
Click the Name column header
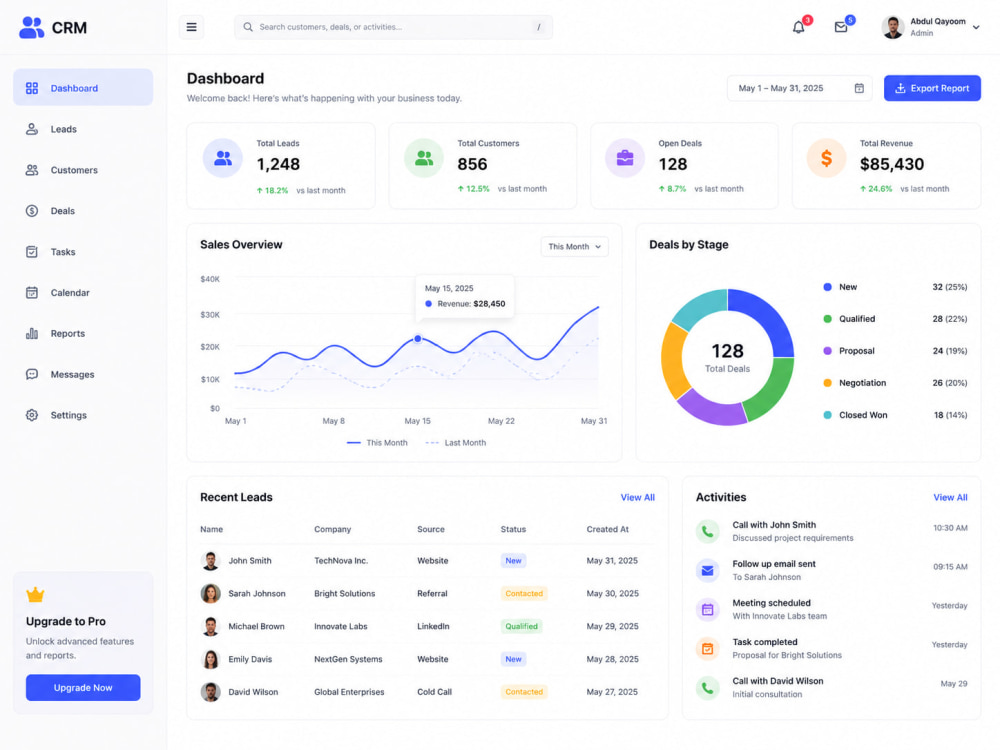[212, 529]
